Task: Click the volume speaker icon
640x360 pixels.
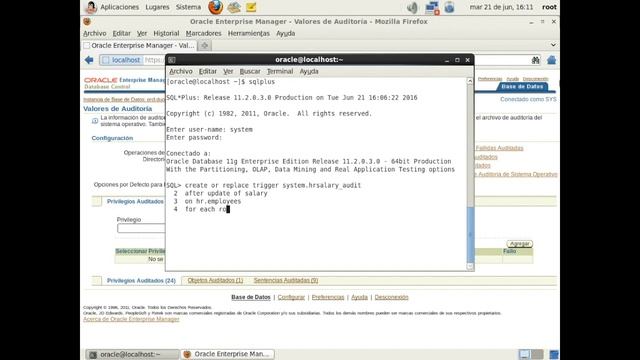Action: [413, 7]
